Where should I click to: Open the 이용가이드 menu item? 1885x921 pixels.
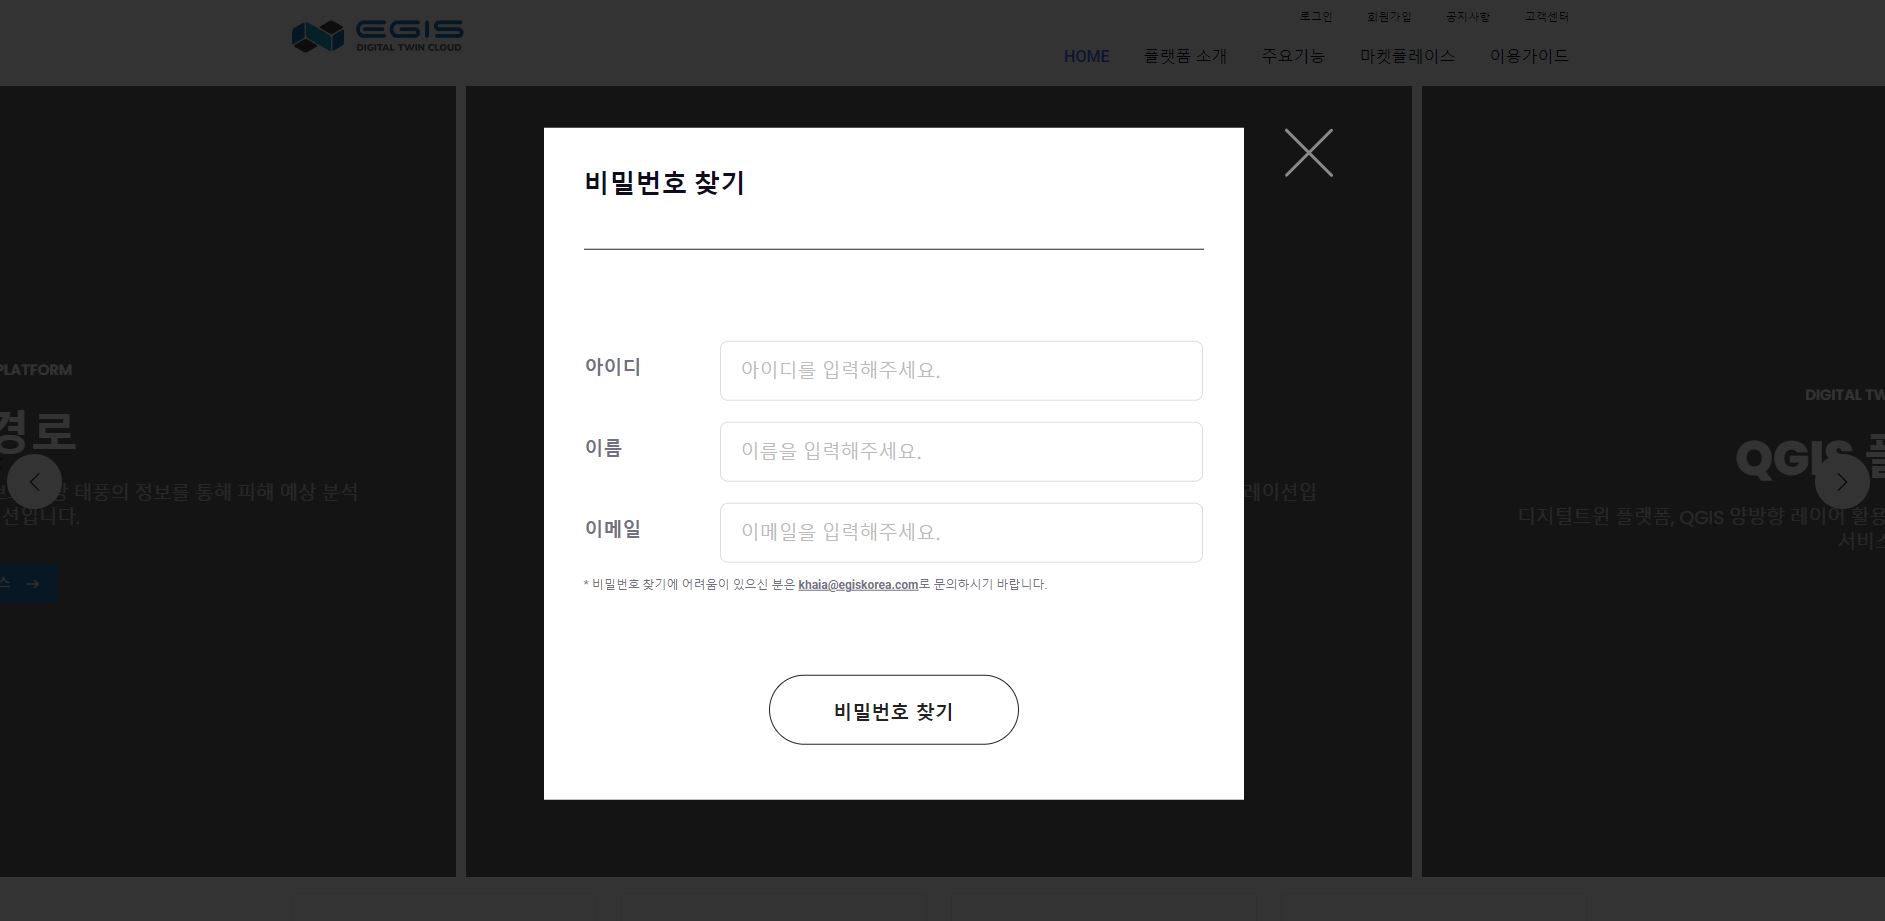pyautogui.click(x=1529, y=57)
